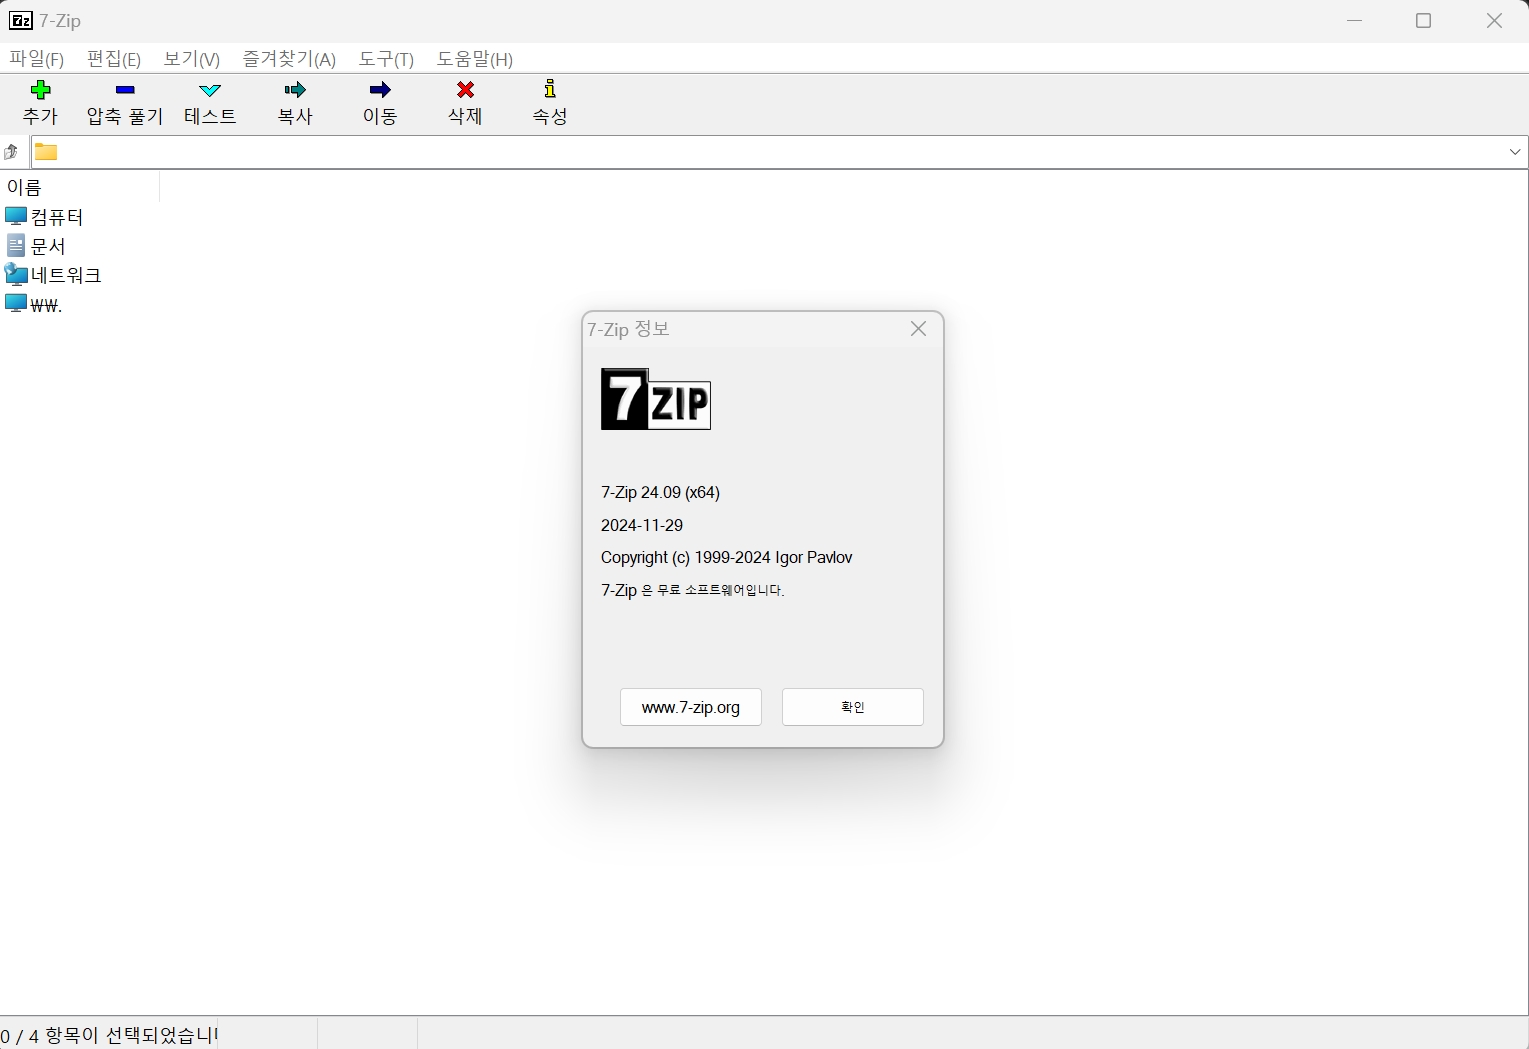Click the 이름 column header
This screenshot has width=1529, height=1049.
pyautogui.click(x=80, y=187)
